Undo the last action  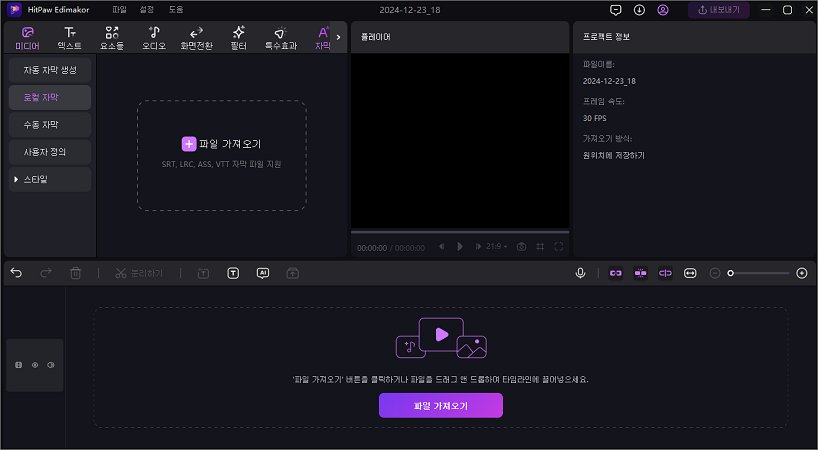(x=16, y=273)
